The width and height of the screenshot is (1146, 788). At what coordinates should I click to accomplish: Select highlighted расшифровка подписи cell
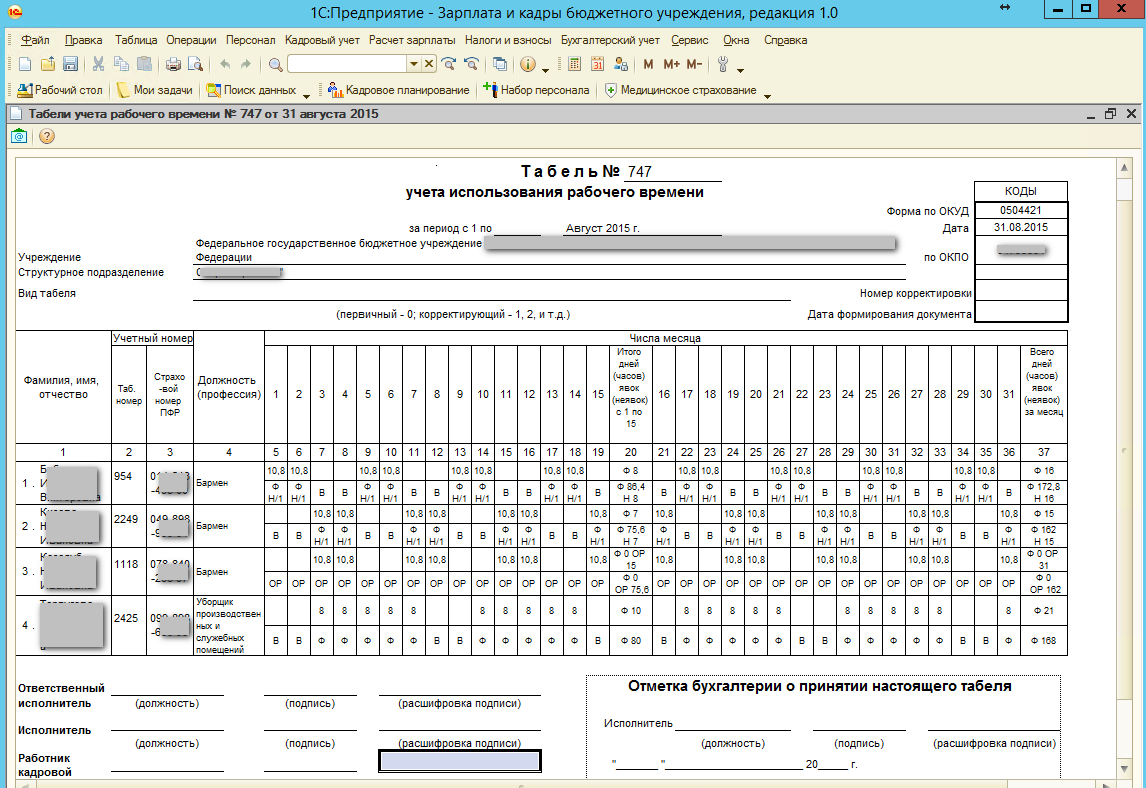460,761
